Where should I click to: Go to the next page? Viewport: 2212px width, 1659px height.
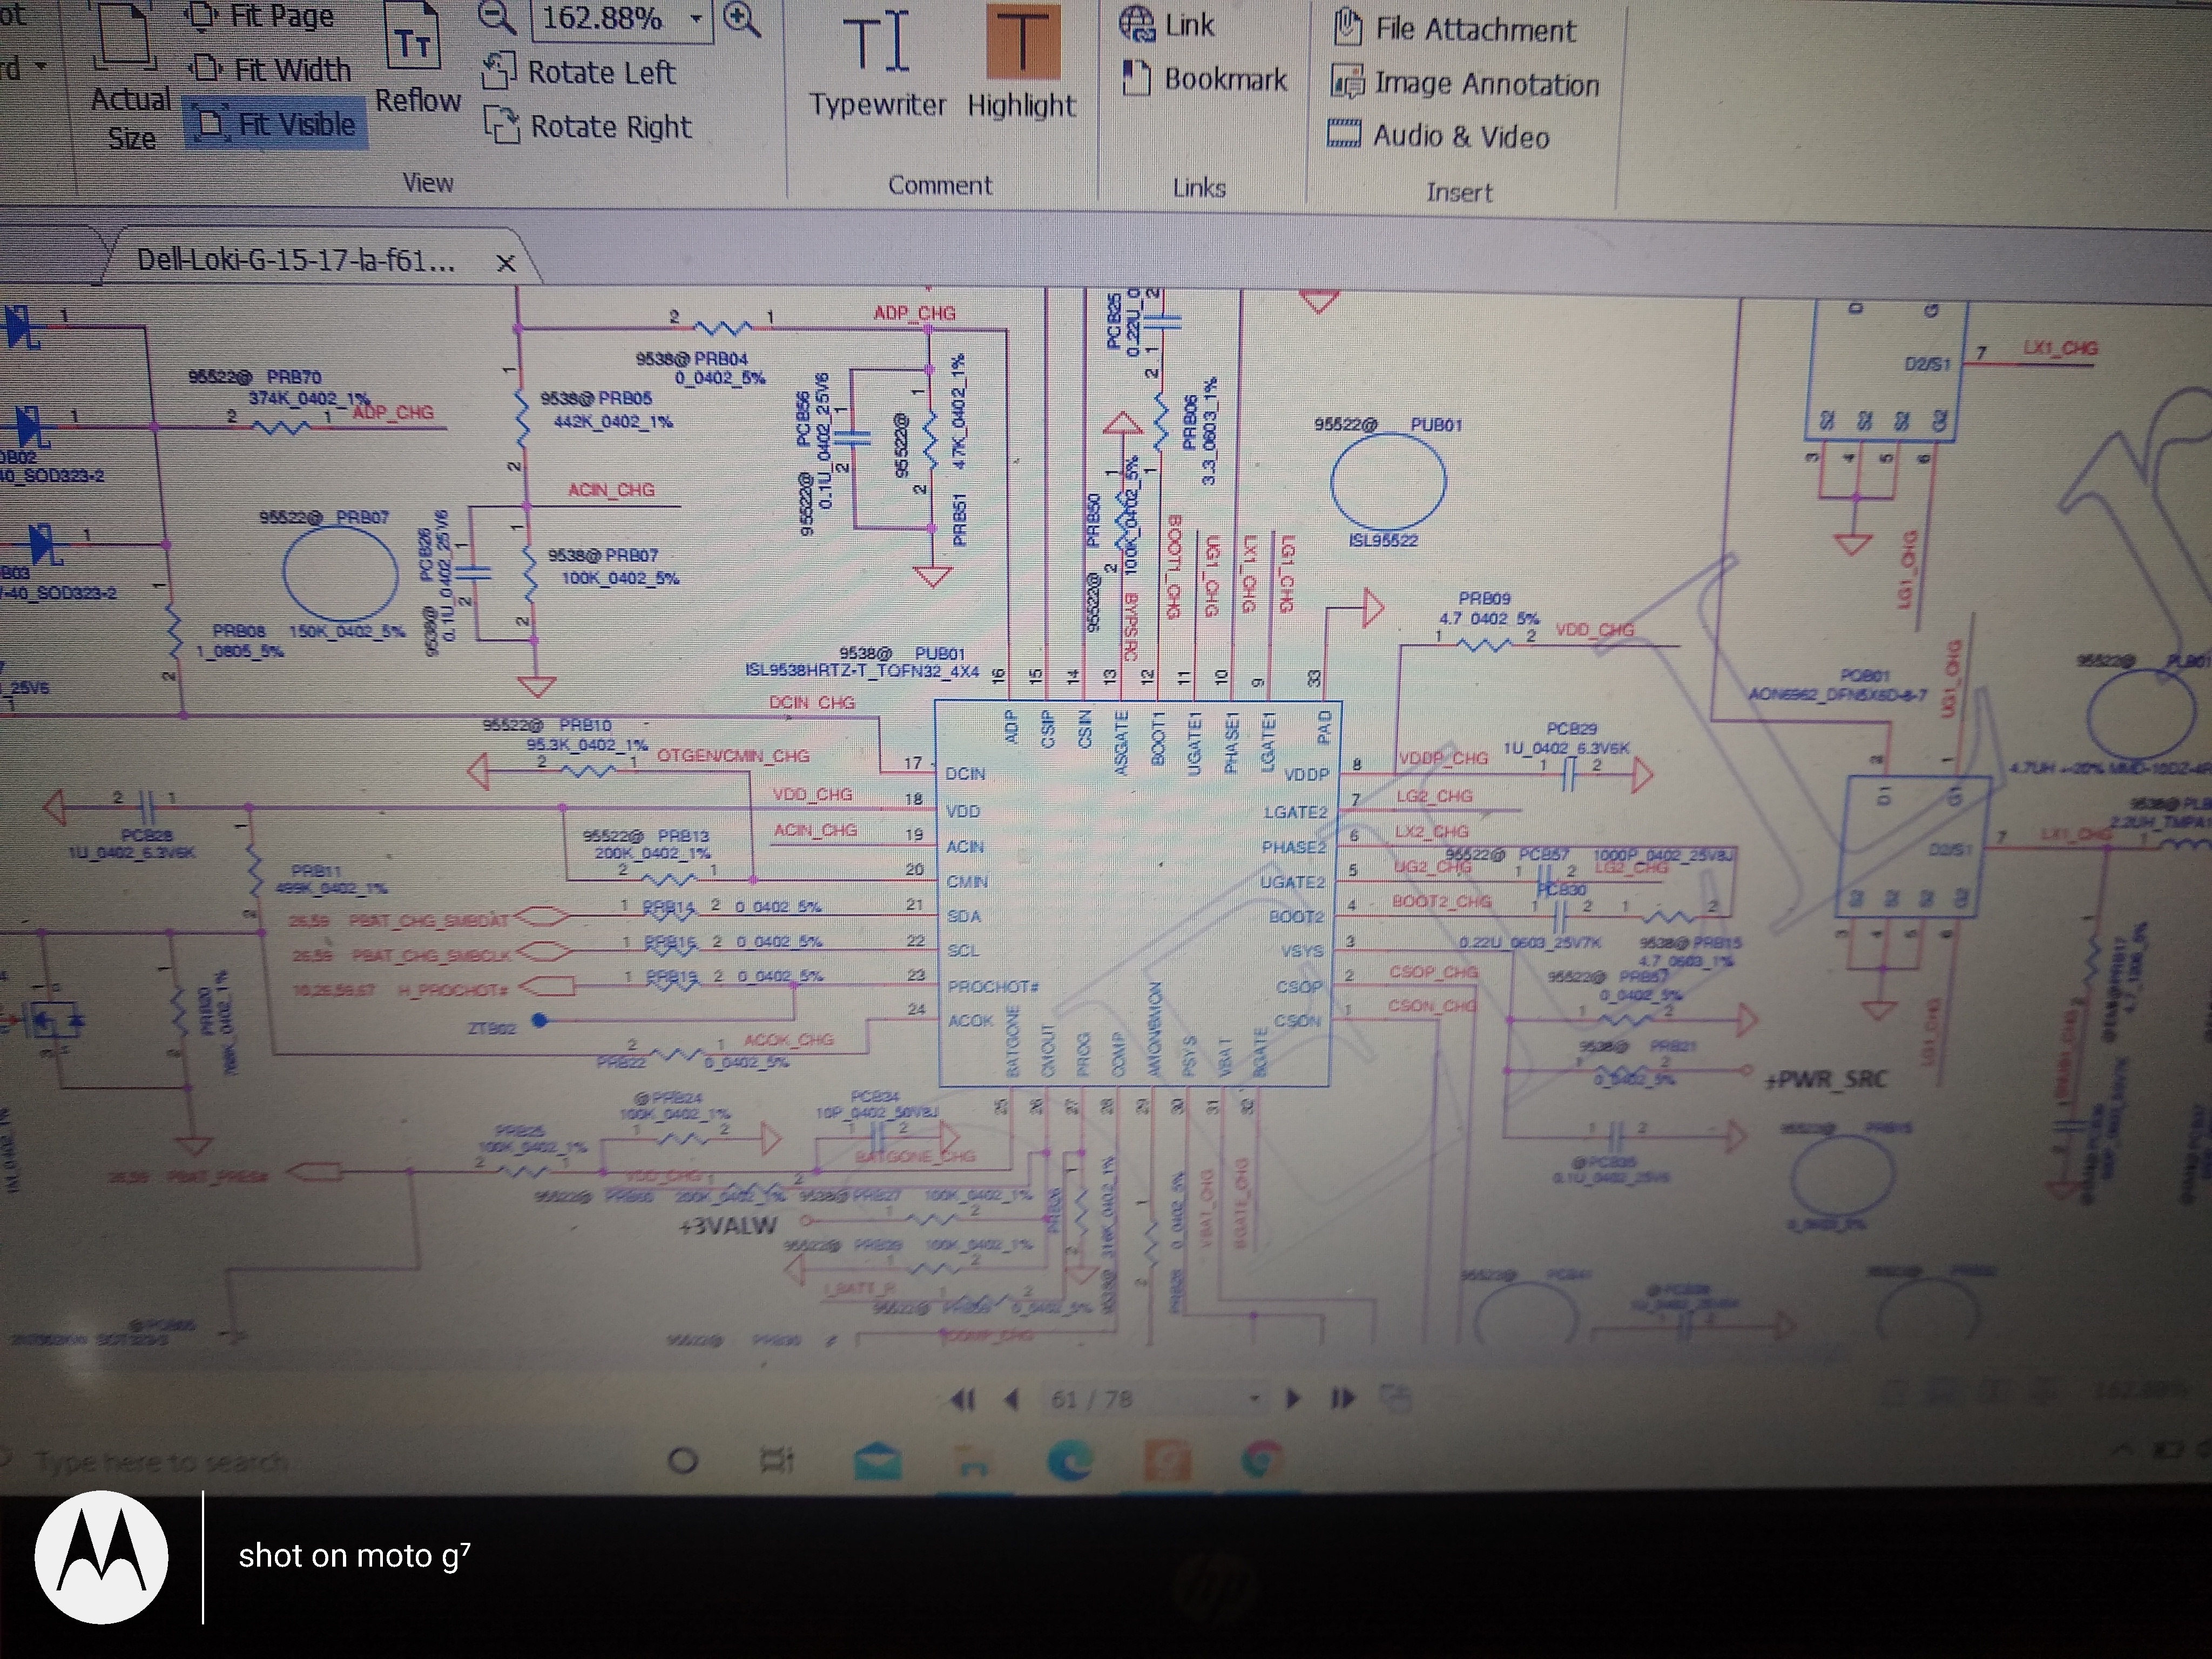[1293, 1398]
